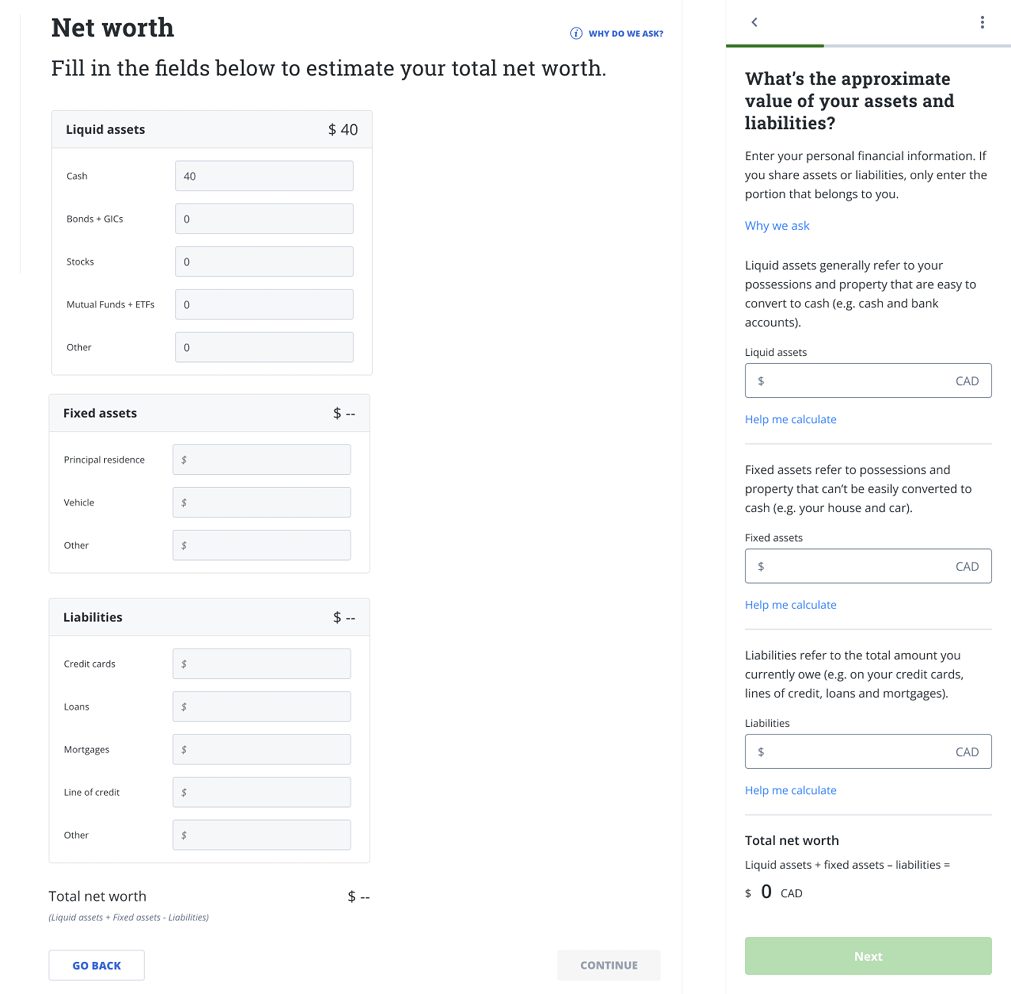The image size is (1011, 994).
Task: Select the Mutual Funds + ETFs field
Action: [263, 304]
